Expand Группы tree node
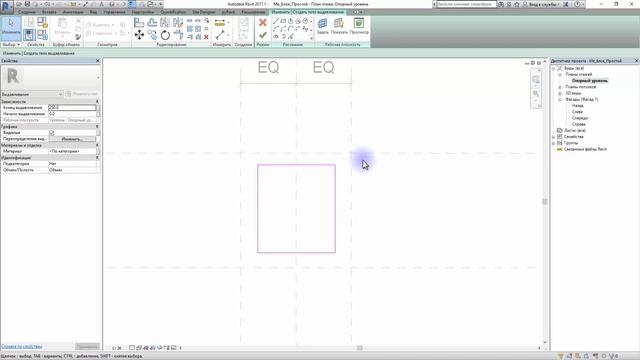This screenshot has height=360, width=640. (x=553, y=143)
